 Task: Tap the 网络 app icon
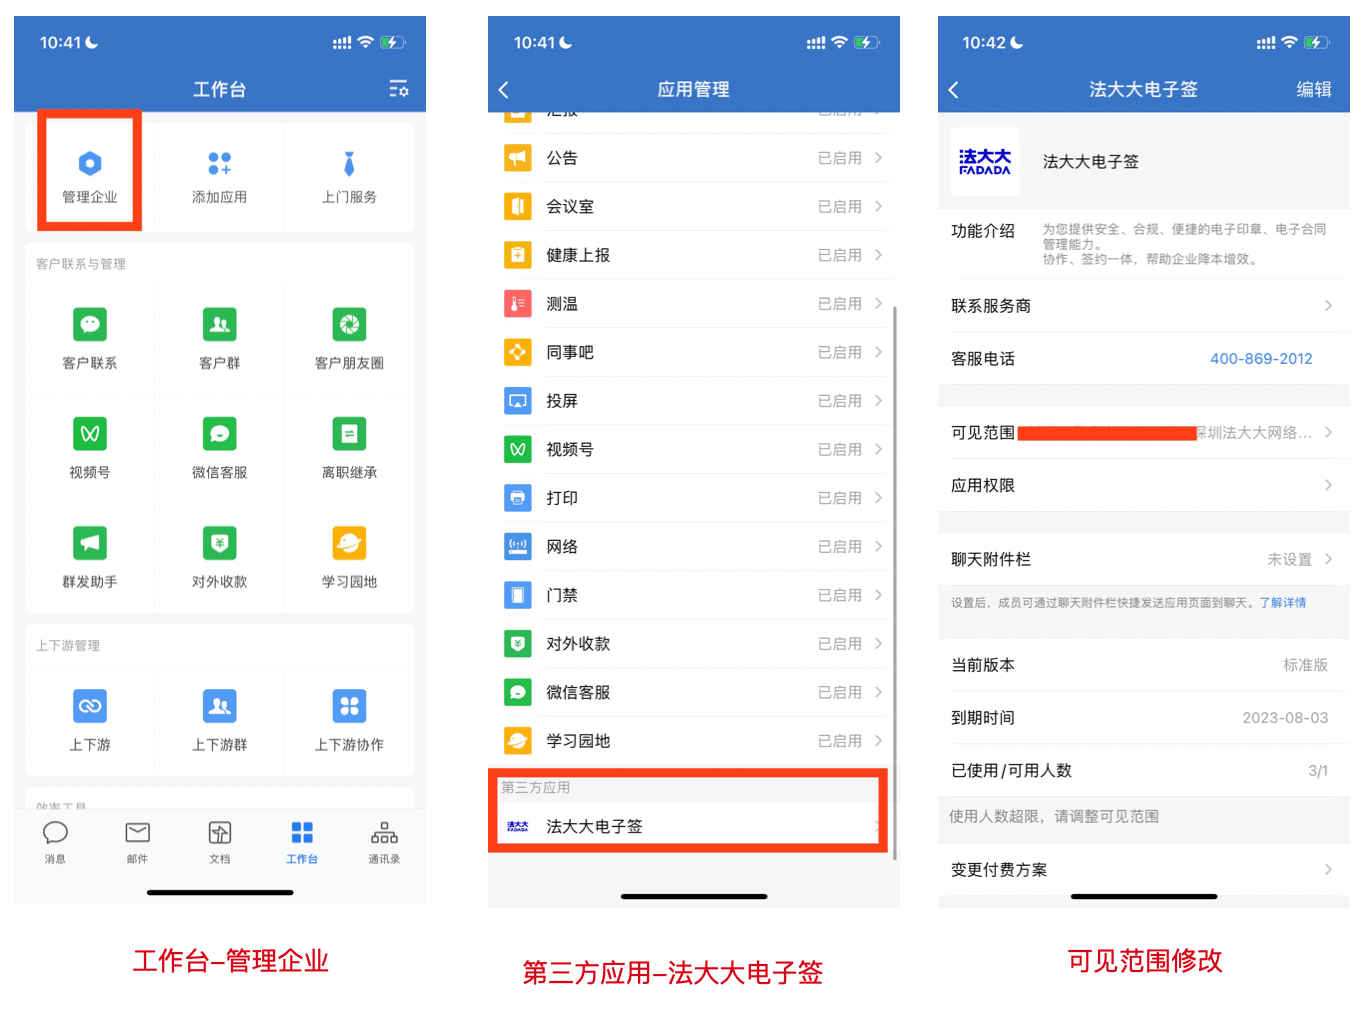518,546
